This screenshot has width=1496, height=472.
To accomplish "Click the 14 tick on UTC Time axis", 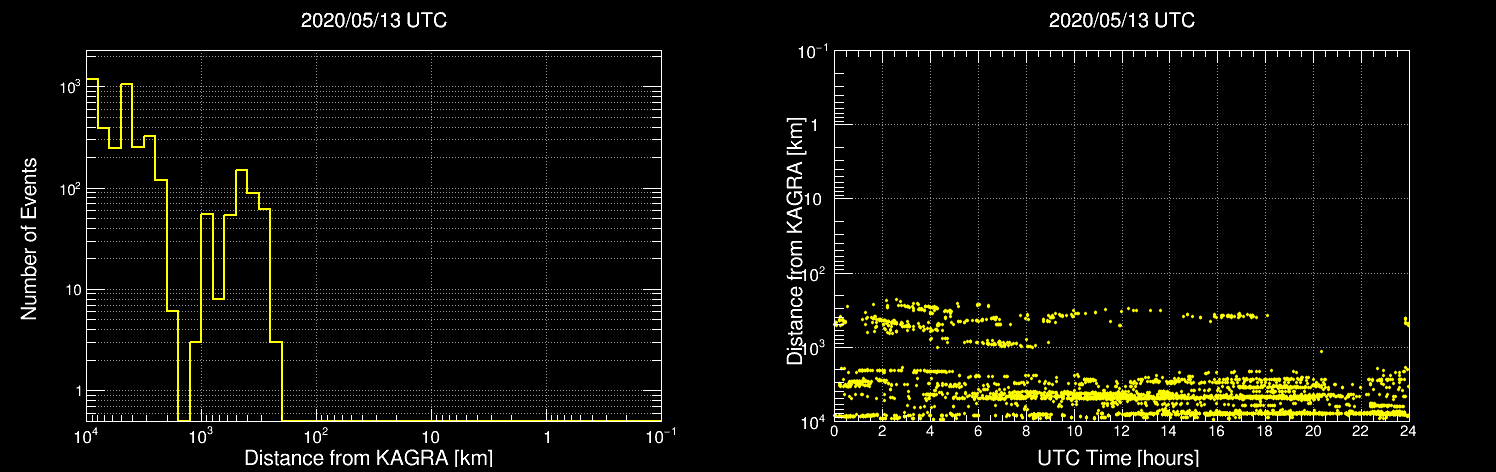I will coord(1169,432).
